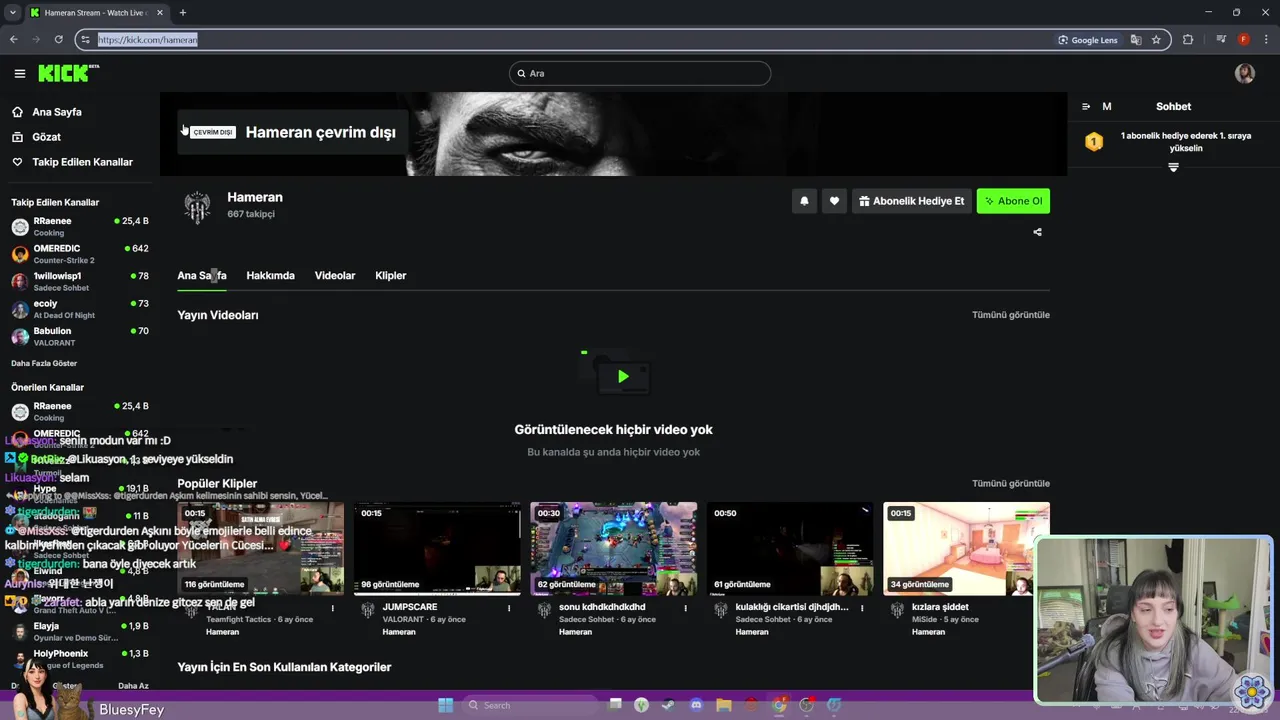The width and height of the screenshot is (1280, 720).
Task: Open the hamburger sidebar menu
Action: tap(19, 73)
